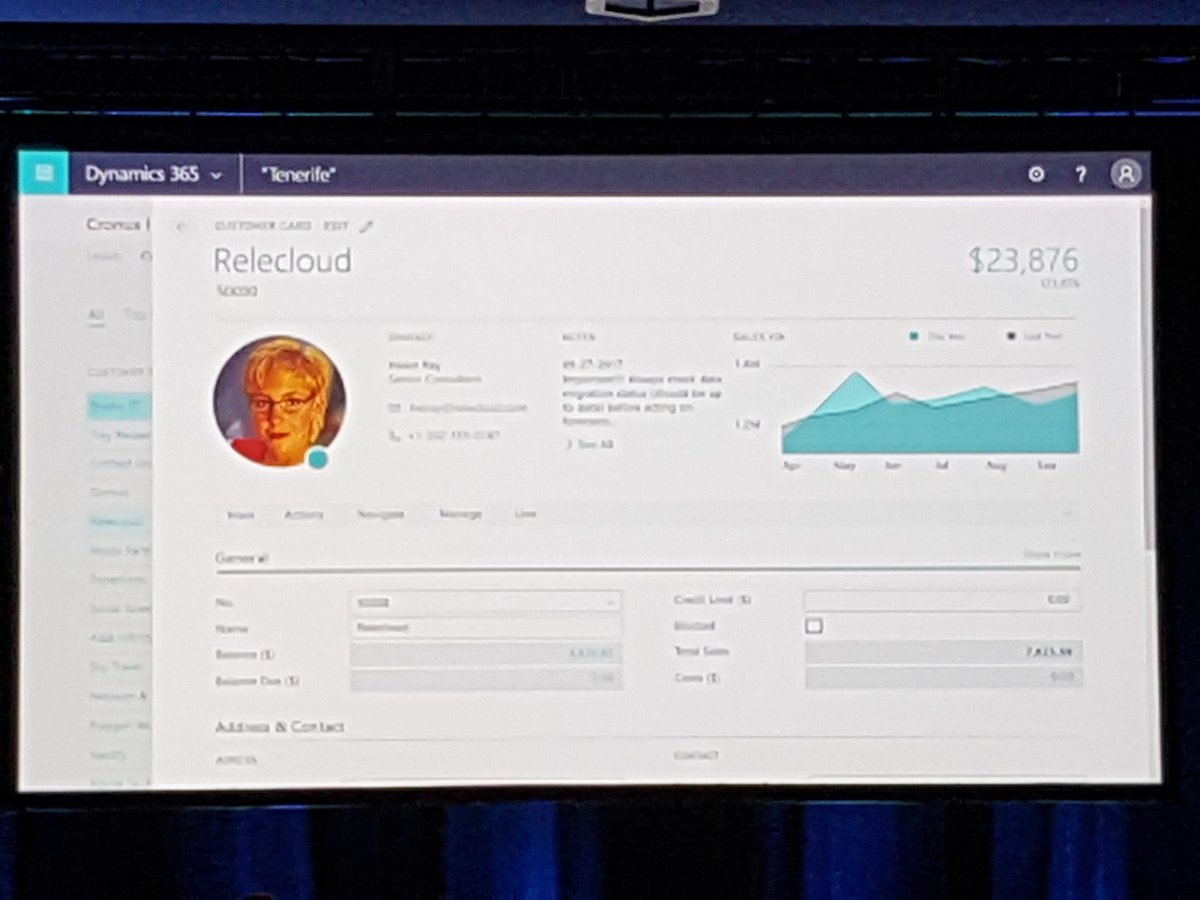
Task: Open the Navigate menu tab
Action: (x=380, y=514)
